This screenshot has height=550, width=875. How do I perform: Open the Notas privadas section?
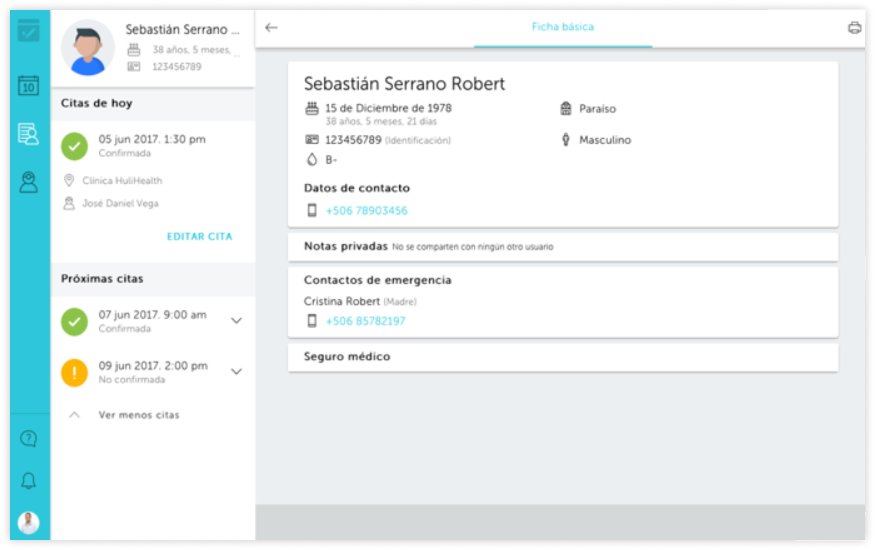point(345,246)
